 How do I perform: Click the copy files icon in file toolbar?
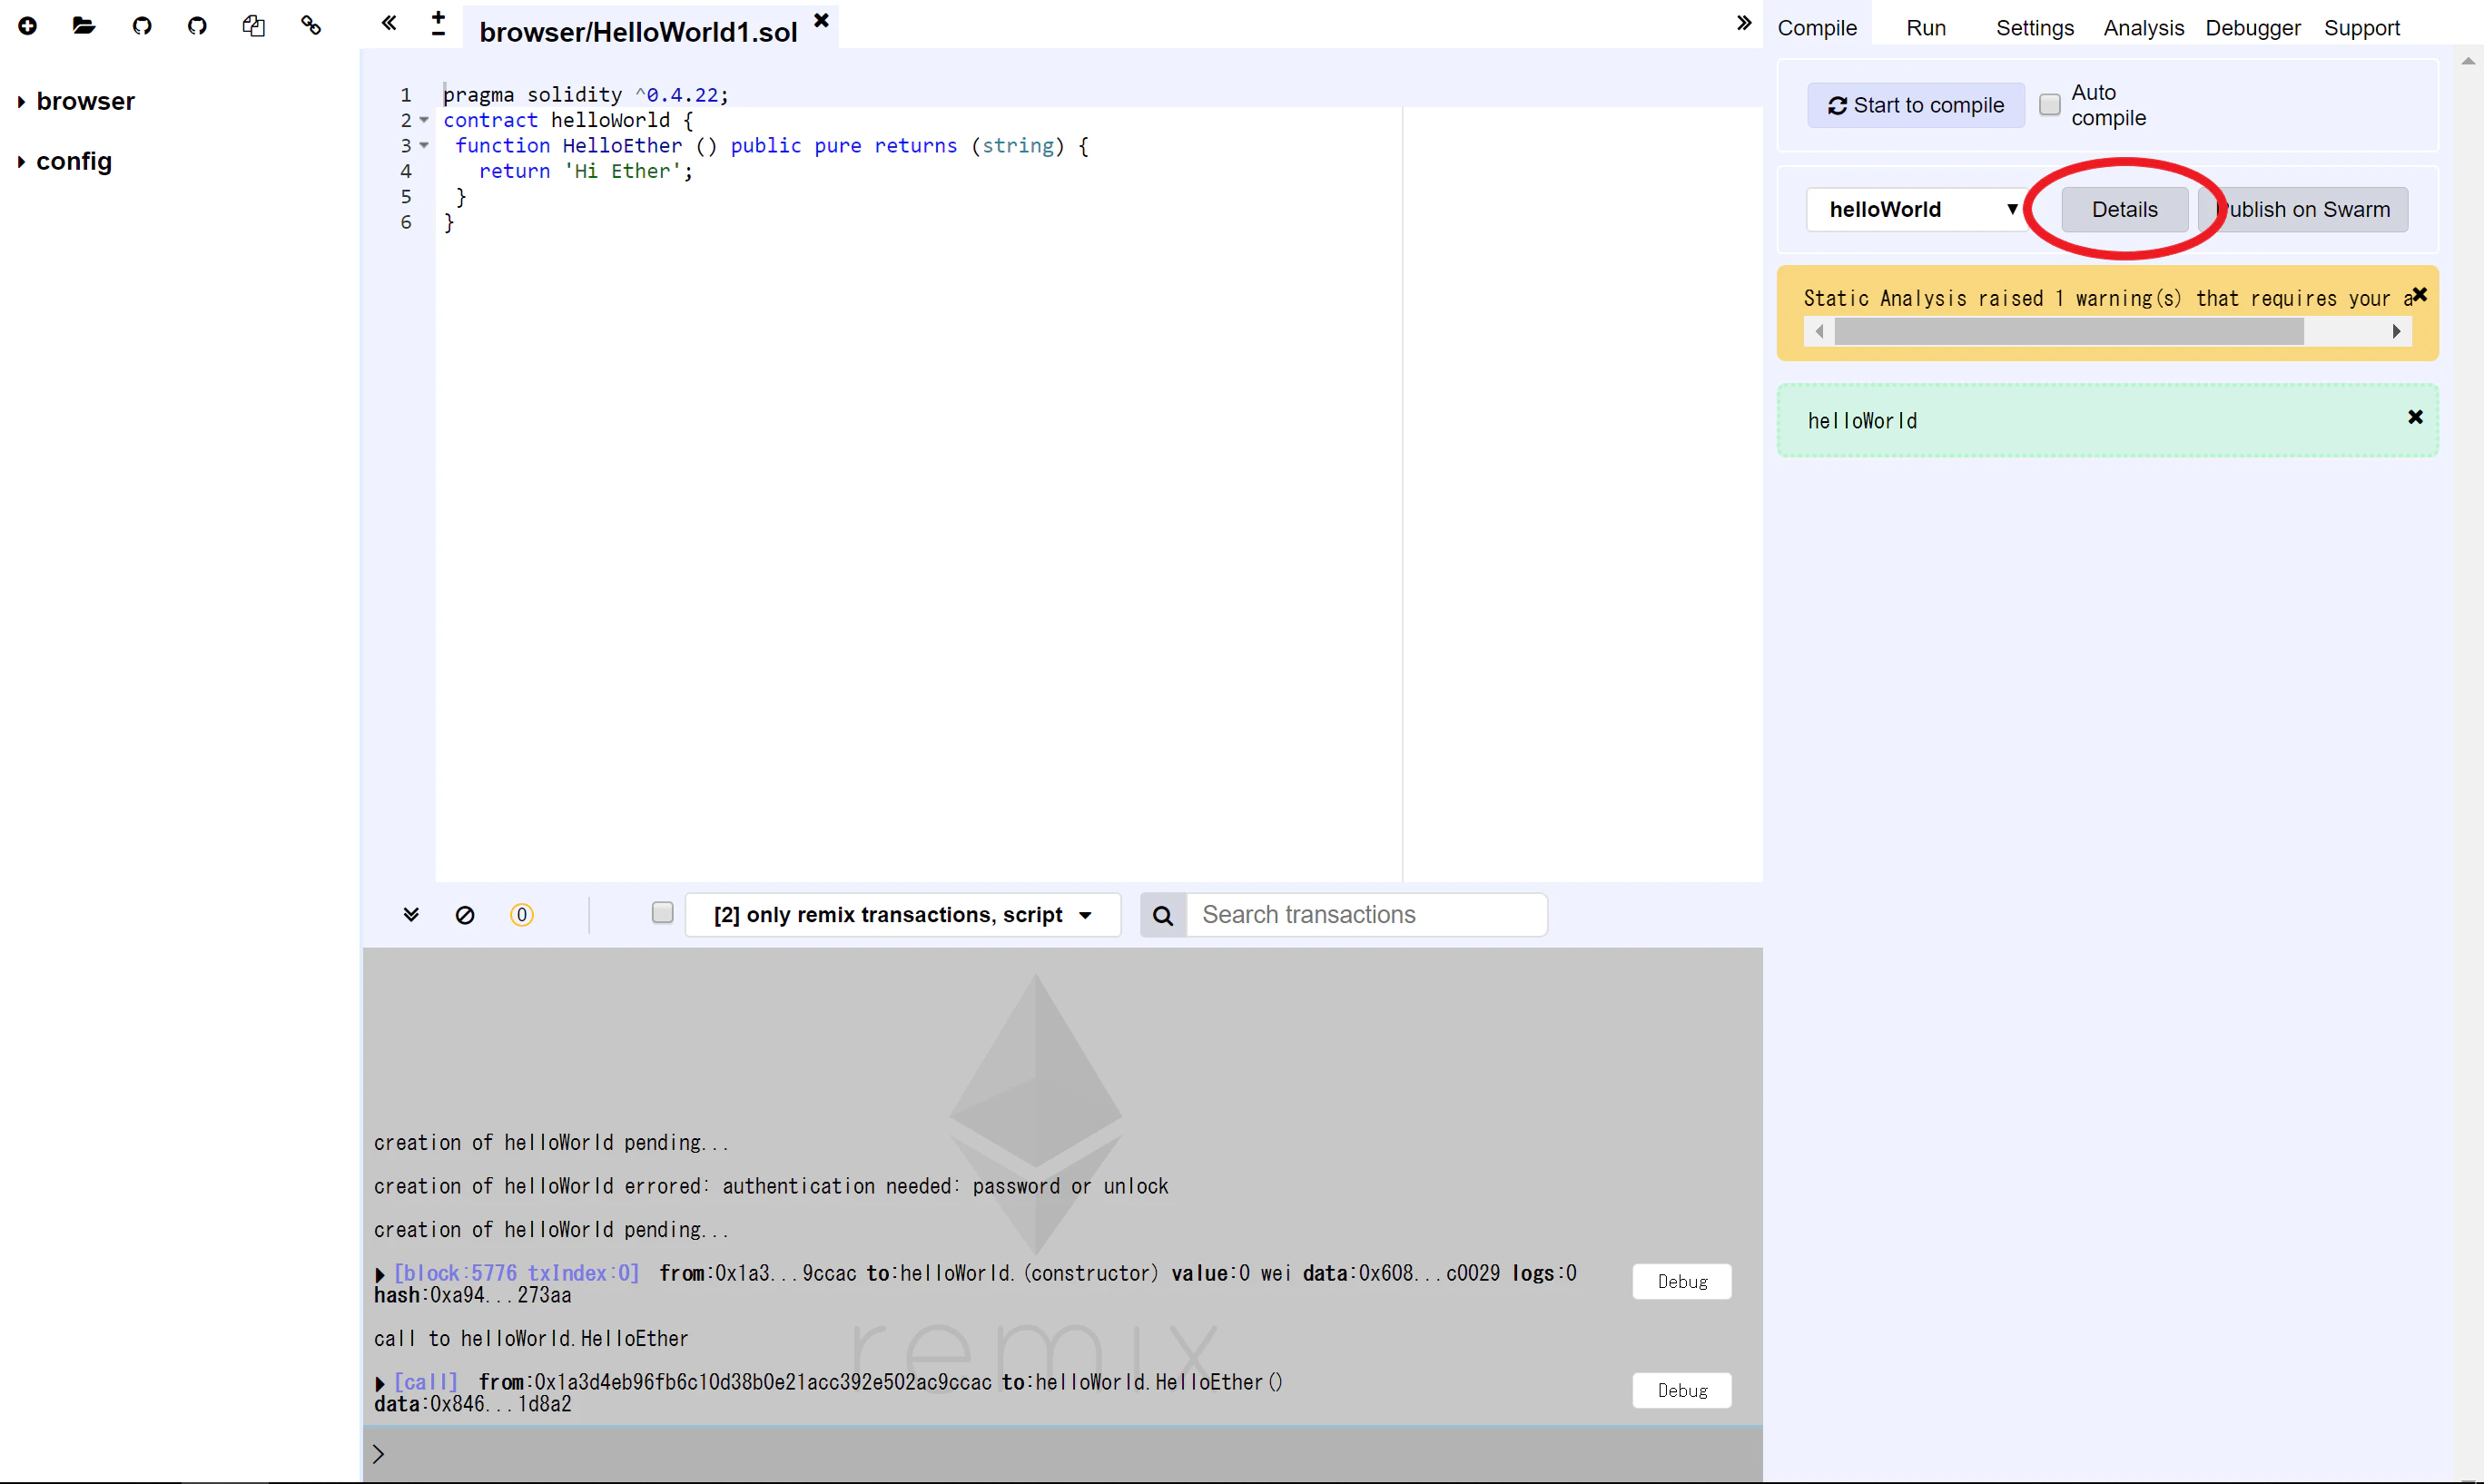point(254,26)
